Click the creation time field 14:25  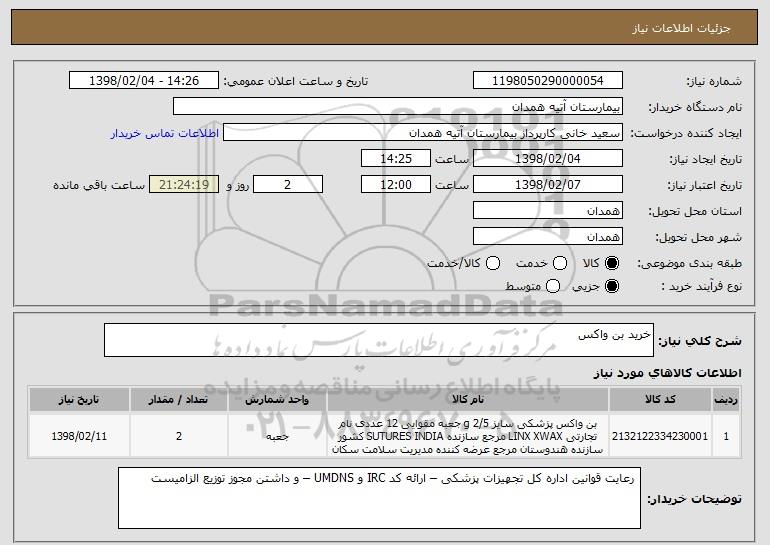396,159
